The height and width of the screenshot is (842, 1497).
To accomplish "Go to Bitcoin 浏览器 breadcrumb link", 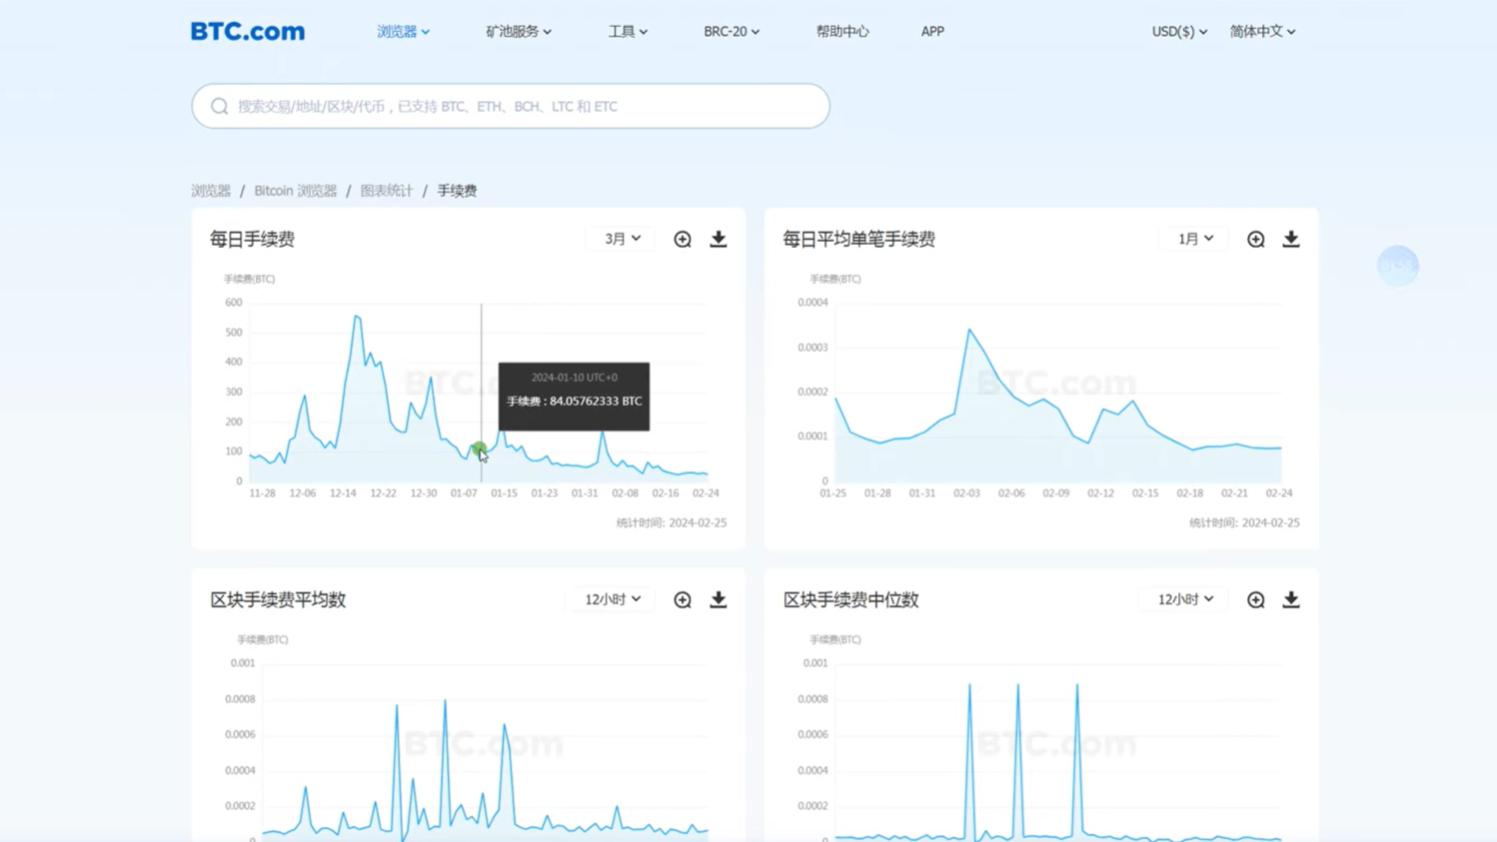I will [x=295, y=191].
